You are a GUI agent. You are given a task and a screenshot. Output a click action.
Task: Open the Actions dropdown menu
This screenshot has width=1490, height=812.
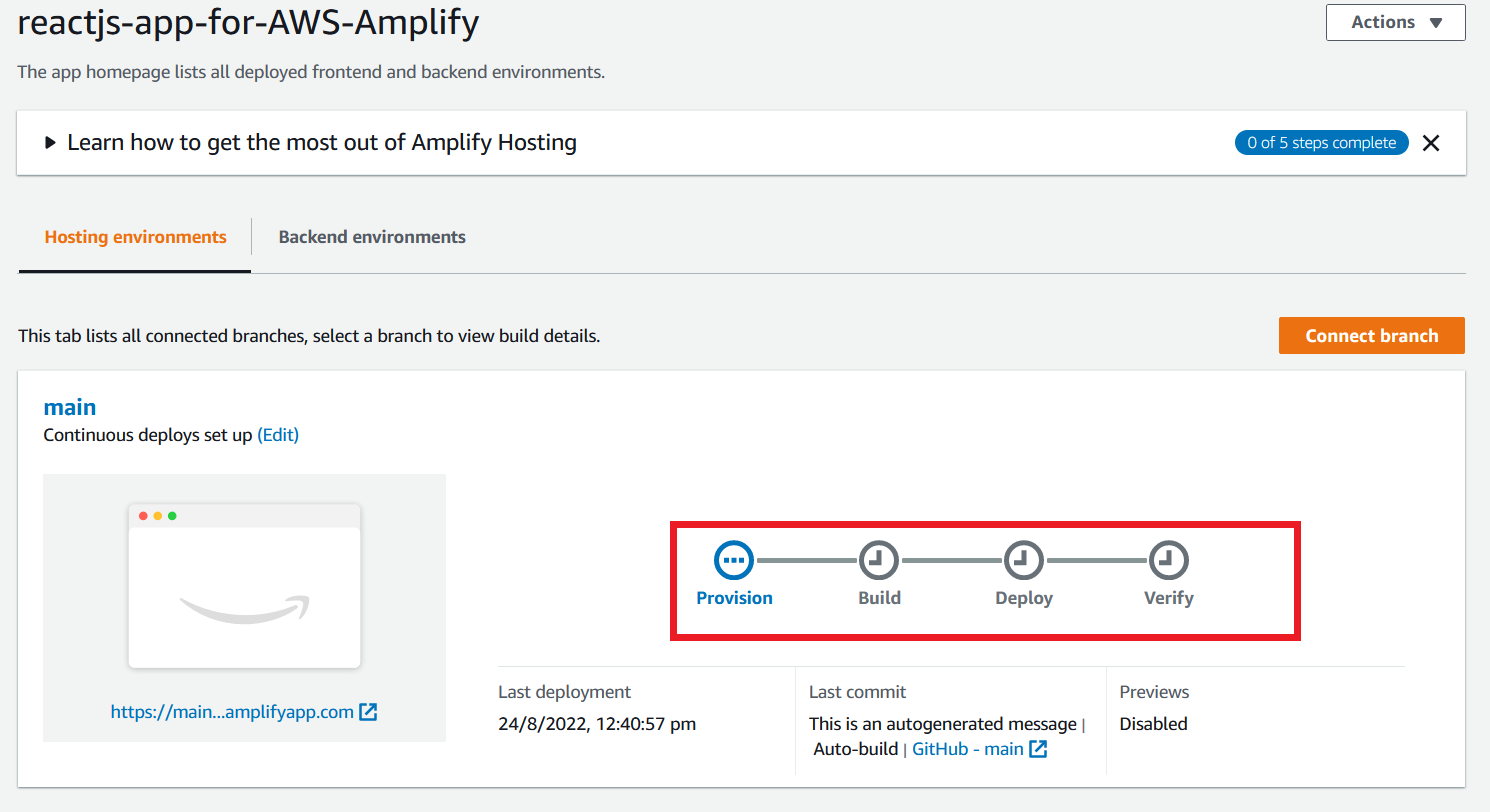pos(1395,22)
